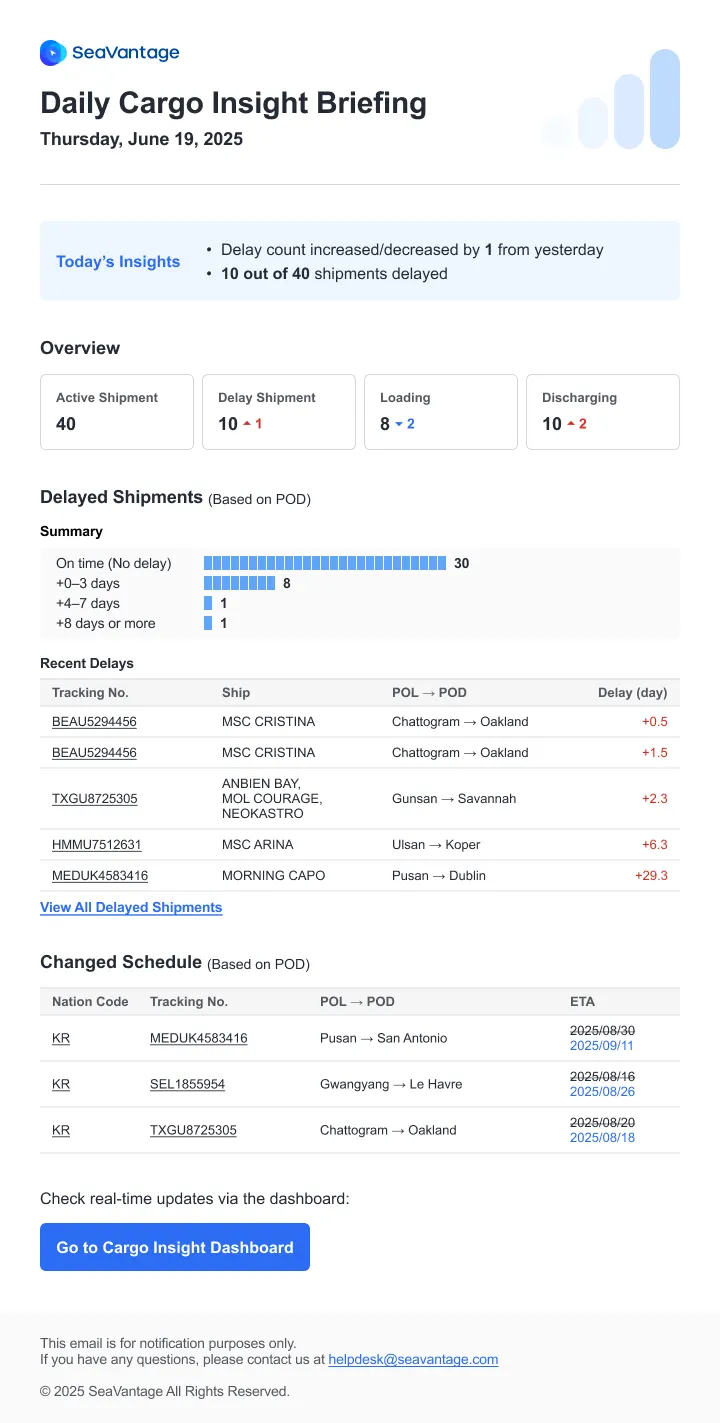Open the View All Delayed Shipments link

click(131, 908)
